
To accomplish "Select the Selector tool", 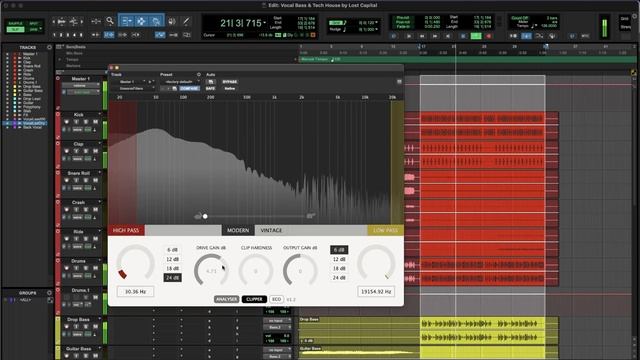I will tap(141, 21).
